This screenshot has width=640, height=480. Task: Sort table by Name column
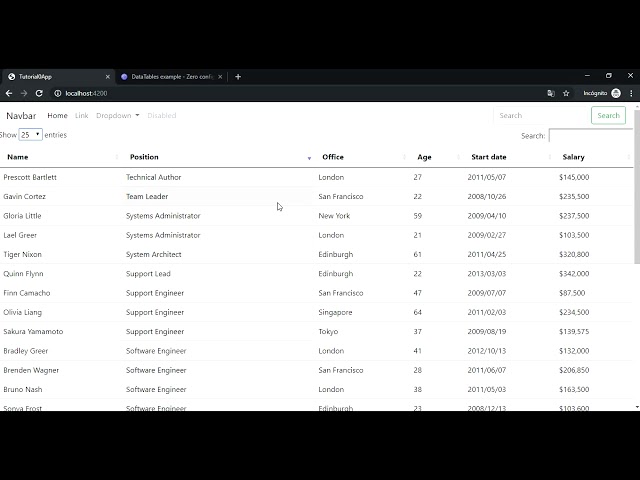pyautogui.click(x=18, y=157)
